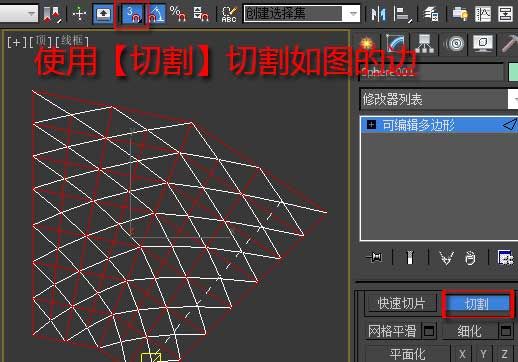518x362 pixels.
Task: Open the 创建选择集 dropdown arrow
Action: pos(353,14)
